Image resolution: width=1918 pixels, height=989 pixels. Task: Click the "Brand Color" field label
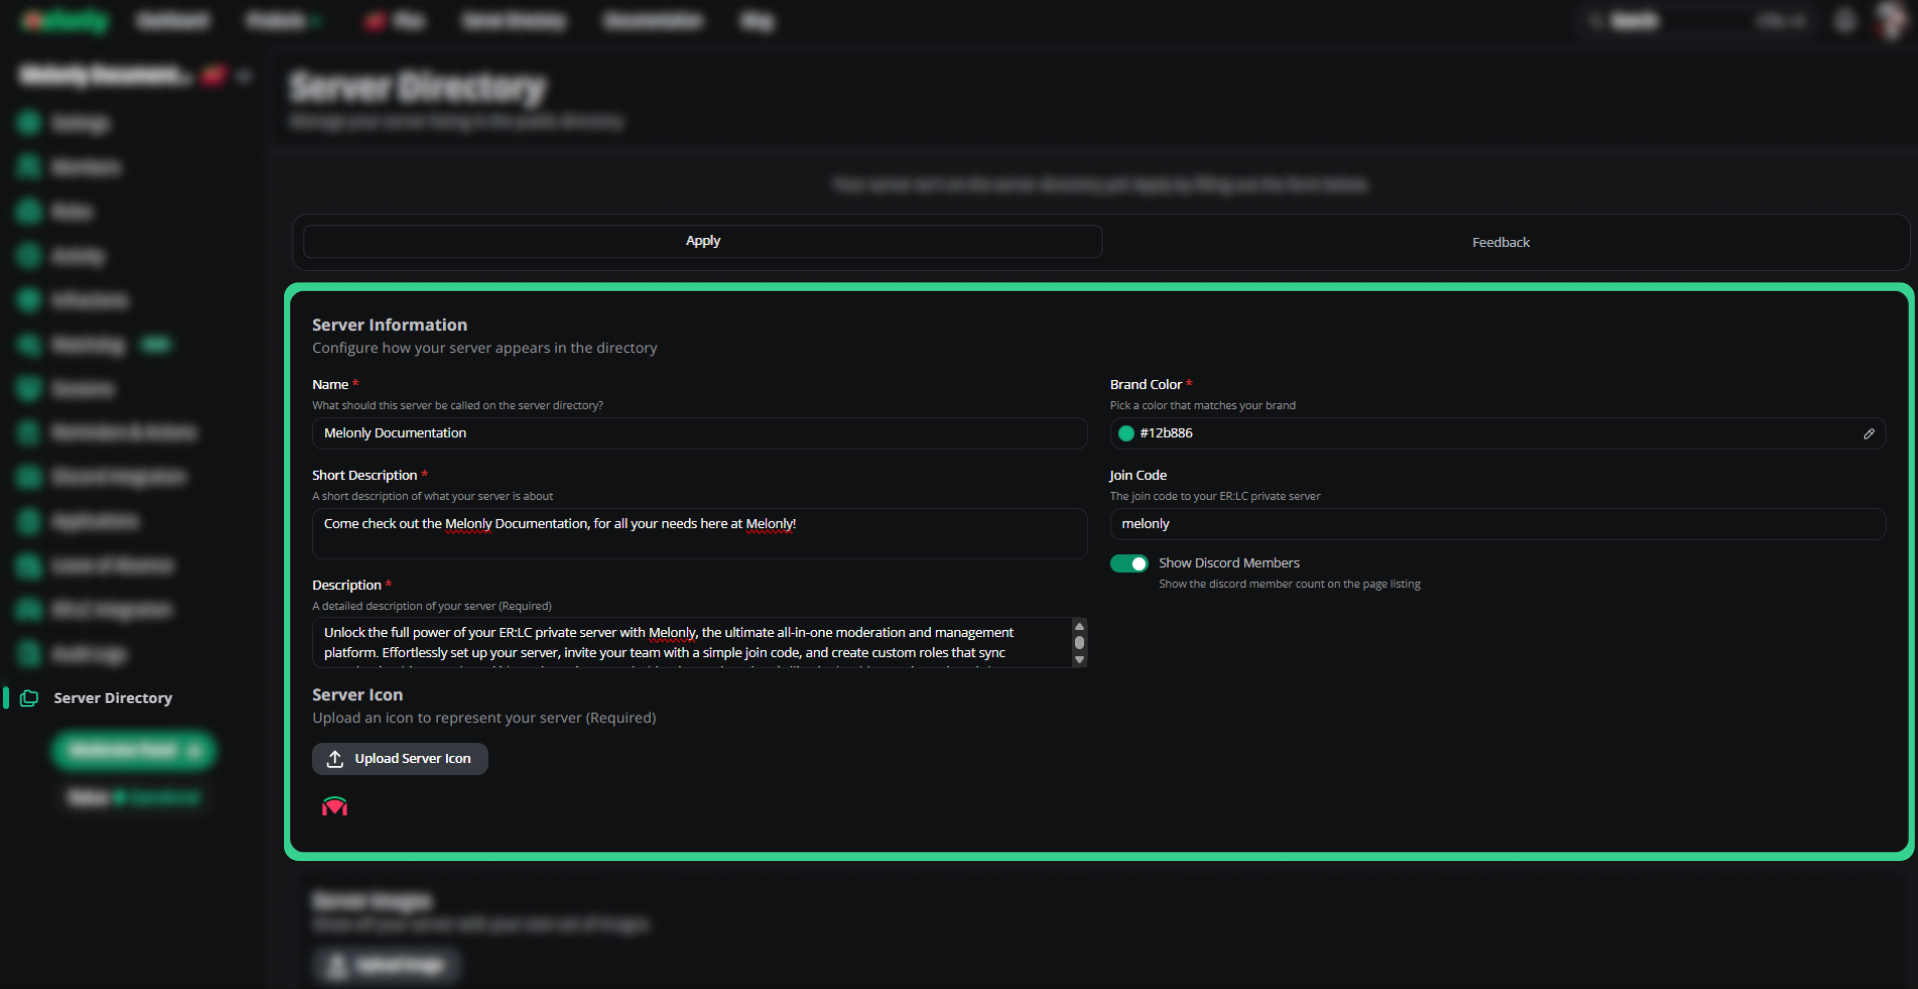pos(1145,384)
